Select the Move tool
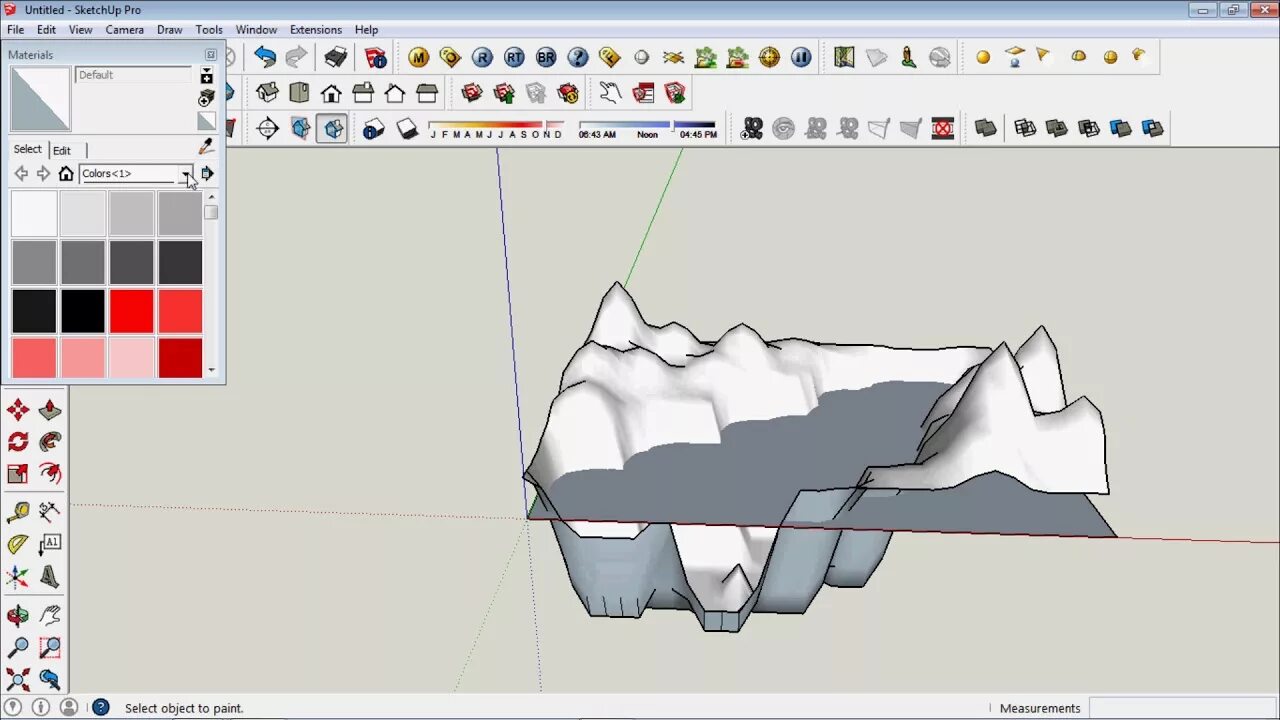This screenshot has width=1280, height=720. pyautogui.click(x=17, y=410)
